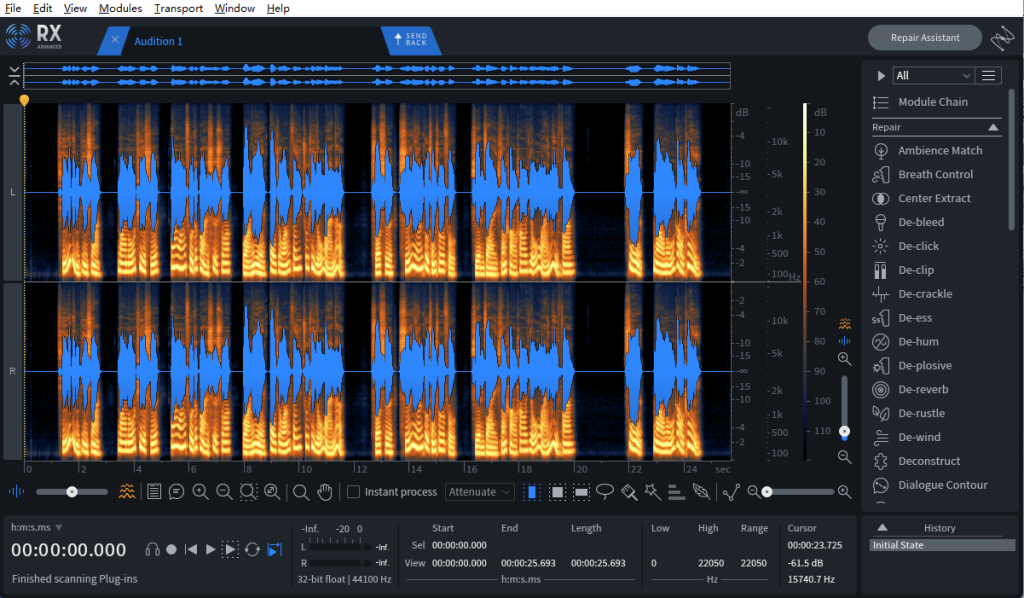The width and height of the screenshot is (1024, 598).
Task: Click the Send Back button
Action: [x=411, y=40]
